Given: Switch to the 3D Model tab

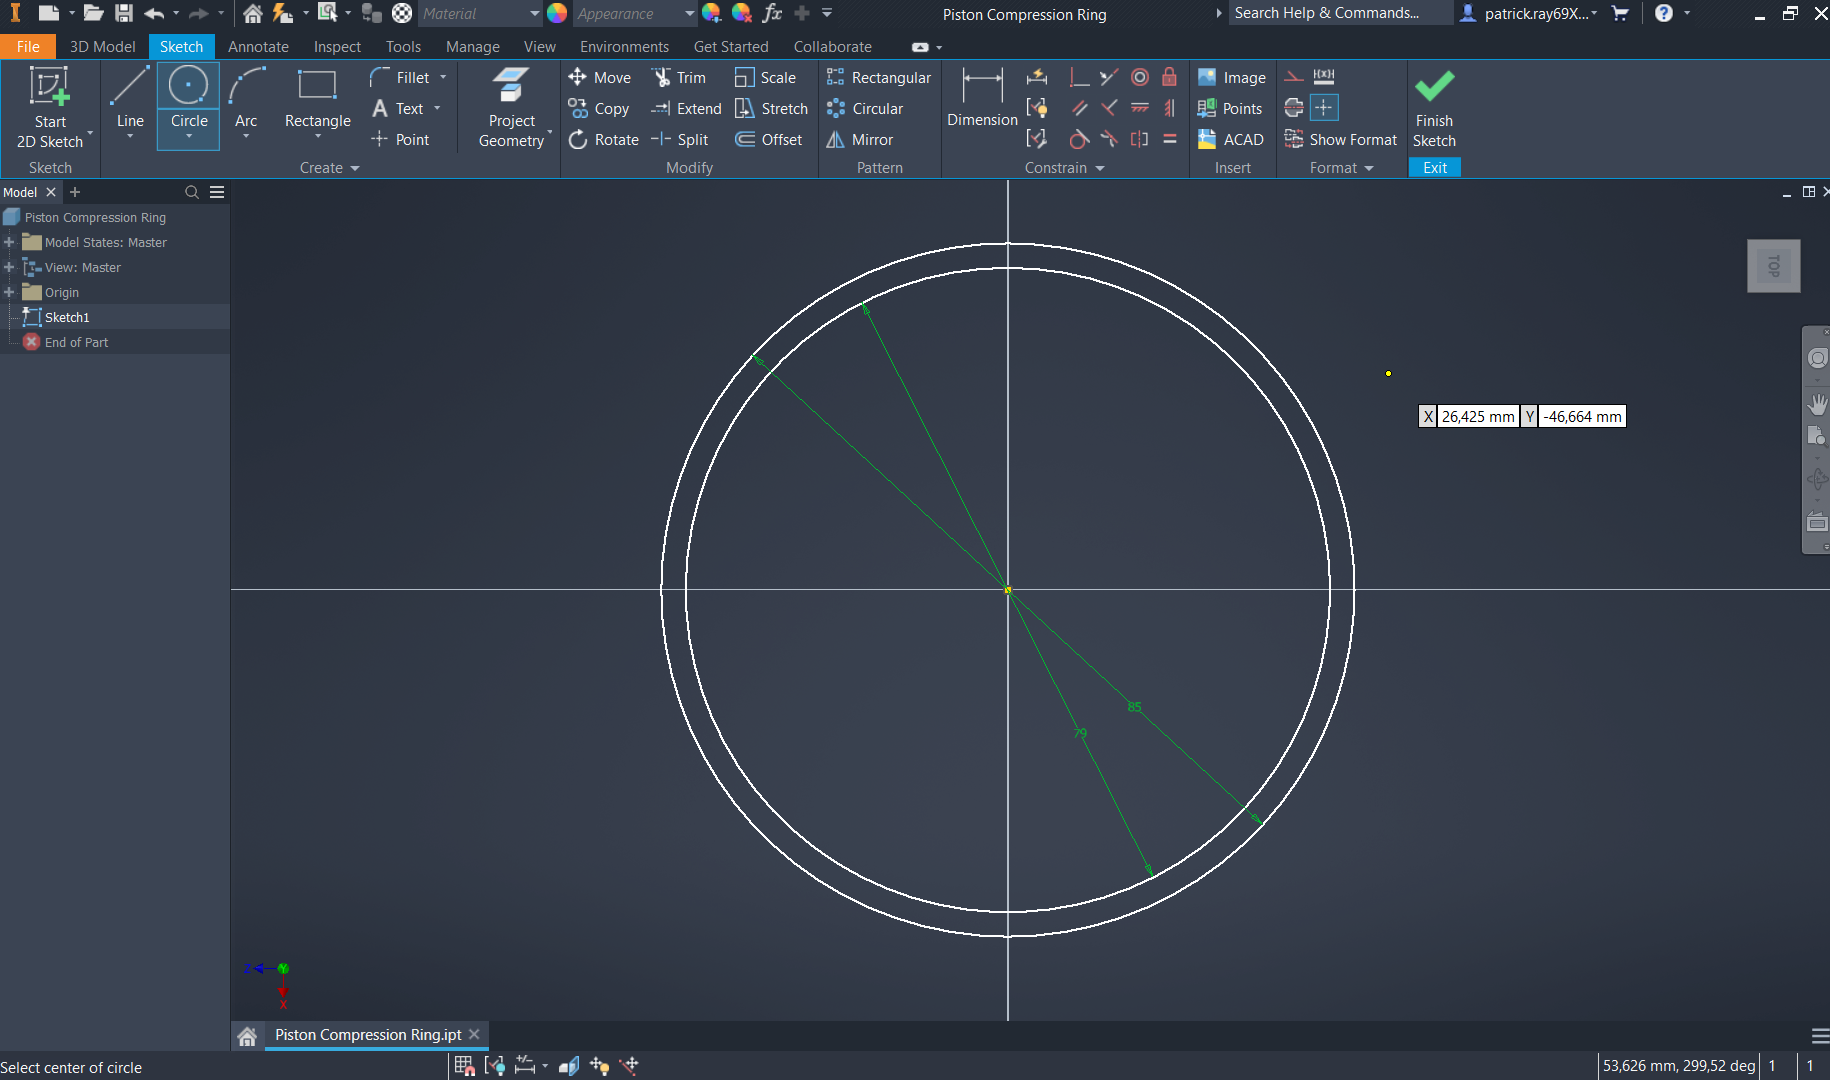Looking at the screenshot, I should [102, 47].
